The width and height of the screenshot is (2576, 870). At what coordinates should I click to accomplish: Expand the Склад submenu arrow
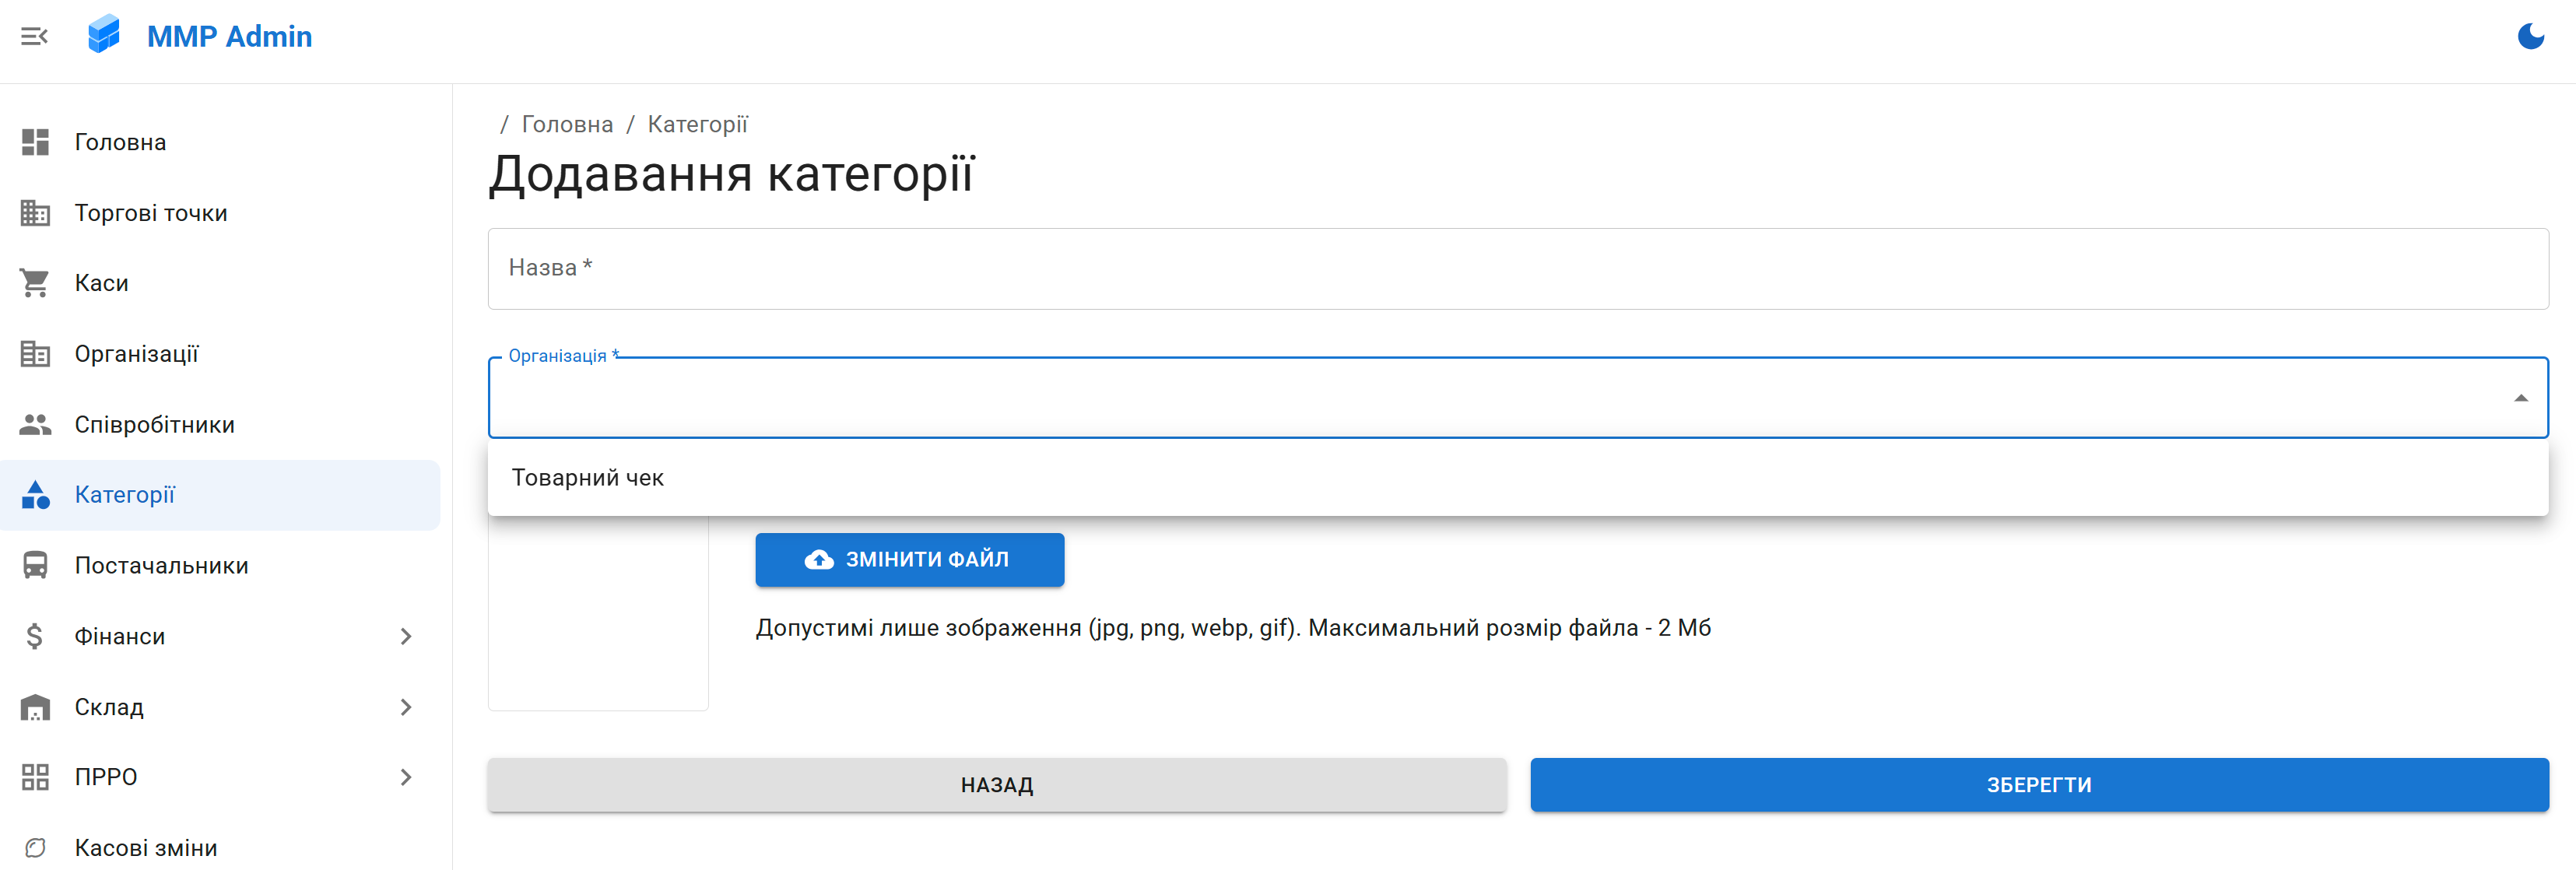(x=405, y=707)
